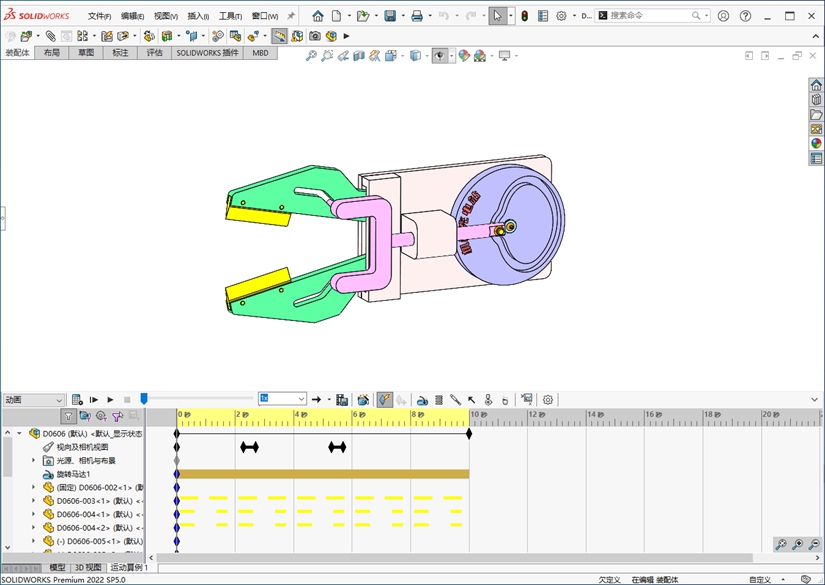Click the motion study Calculate icon
Viewport: 825px width, 585px height.
pyautogui.click(x=77, y=399)
